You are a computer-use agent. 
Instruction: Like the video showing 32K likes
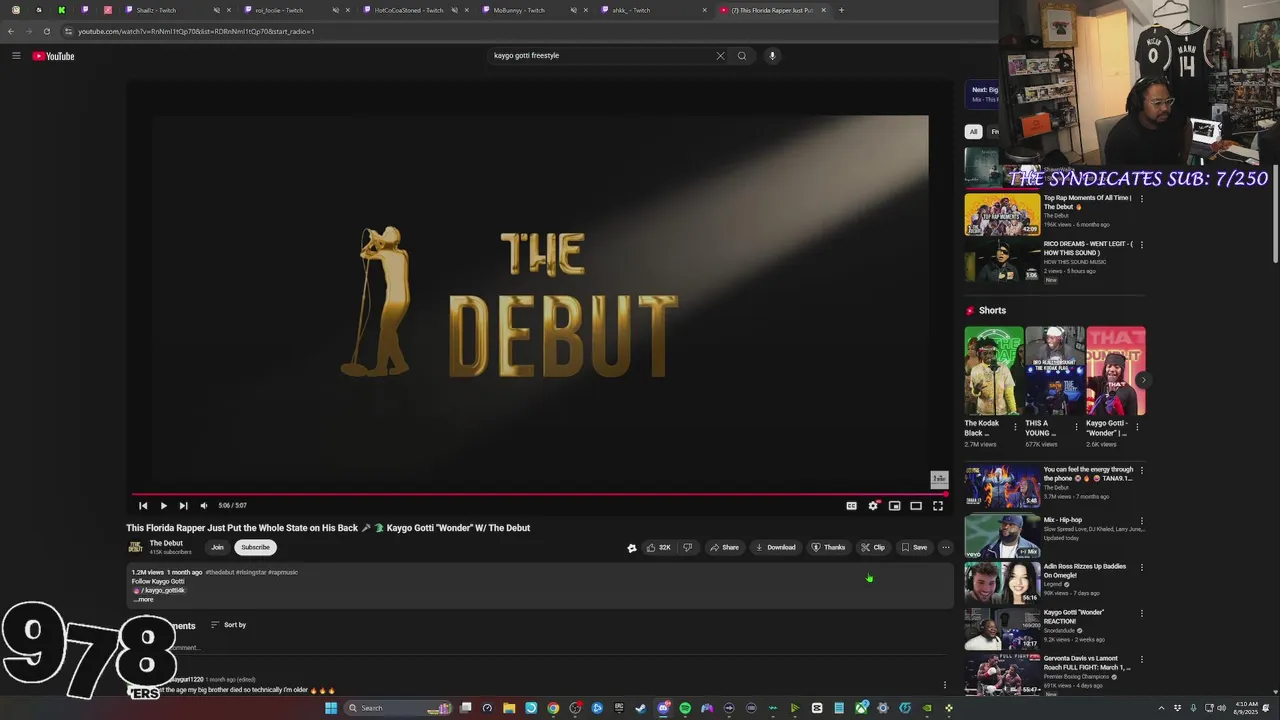point(659,547)
